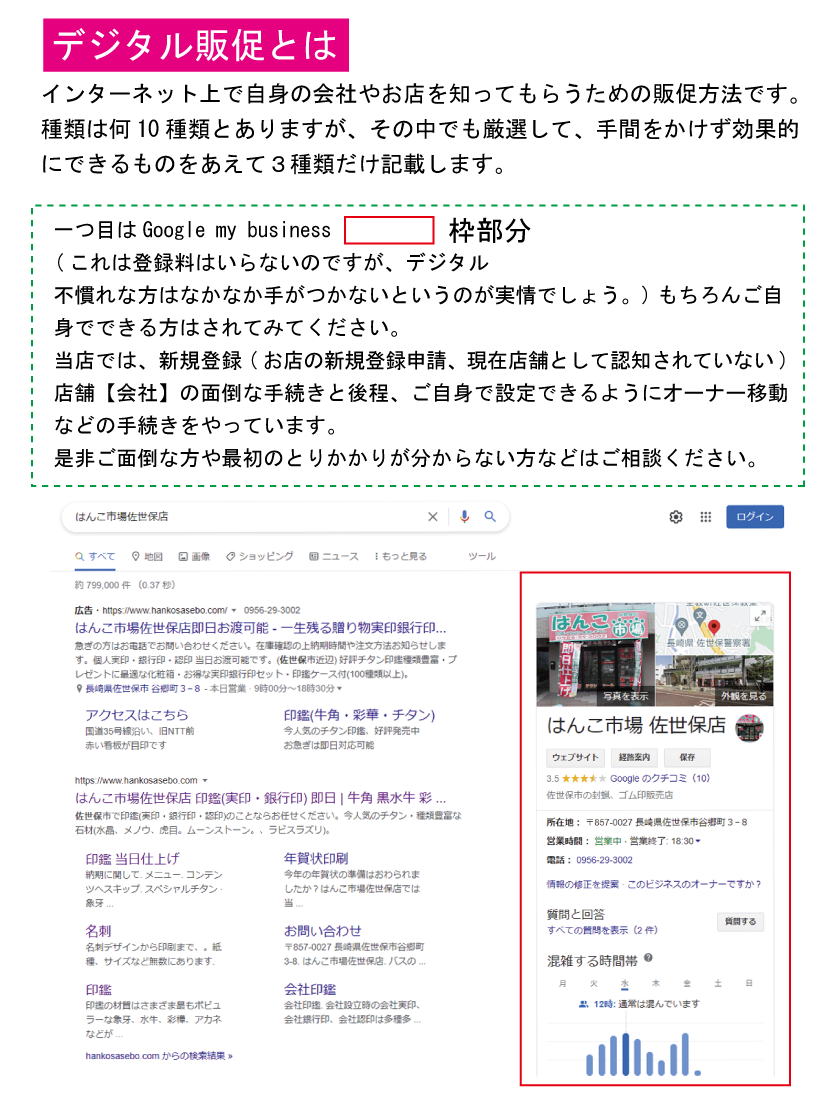838x1111 pixels.
Task: Click the blue magnifier search icon
Action: (x=489, y=517)
